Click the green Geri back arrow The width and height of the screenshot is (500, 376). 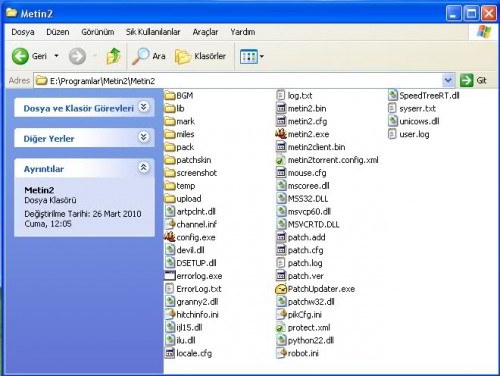20,56
